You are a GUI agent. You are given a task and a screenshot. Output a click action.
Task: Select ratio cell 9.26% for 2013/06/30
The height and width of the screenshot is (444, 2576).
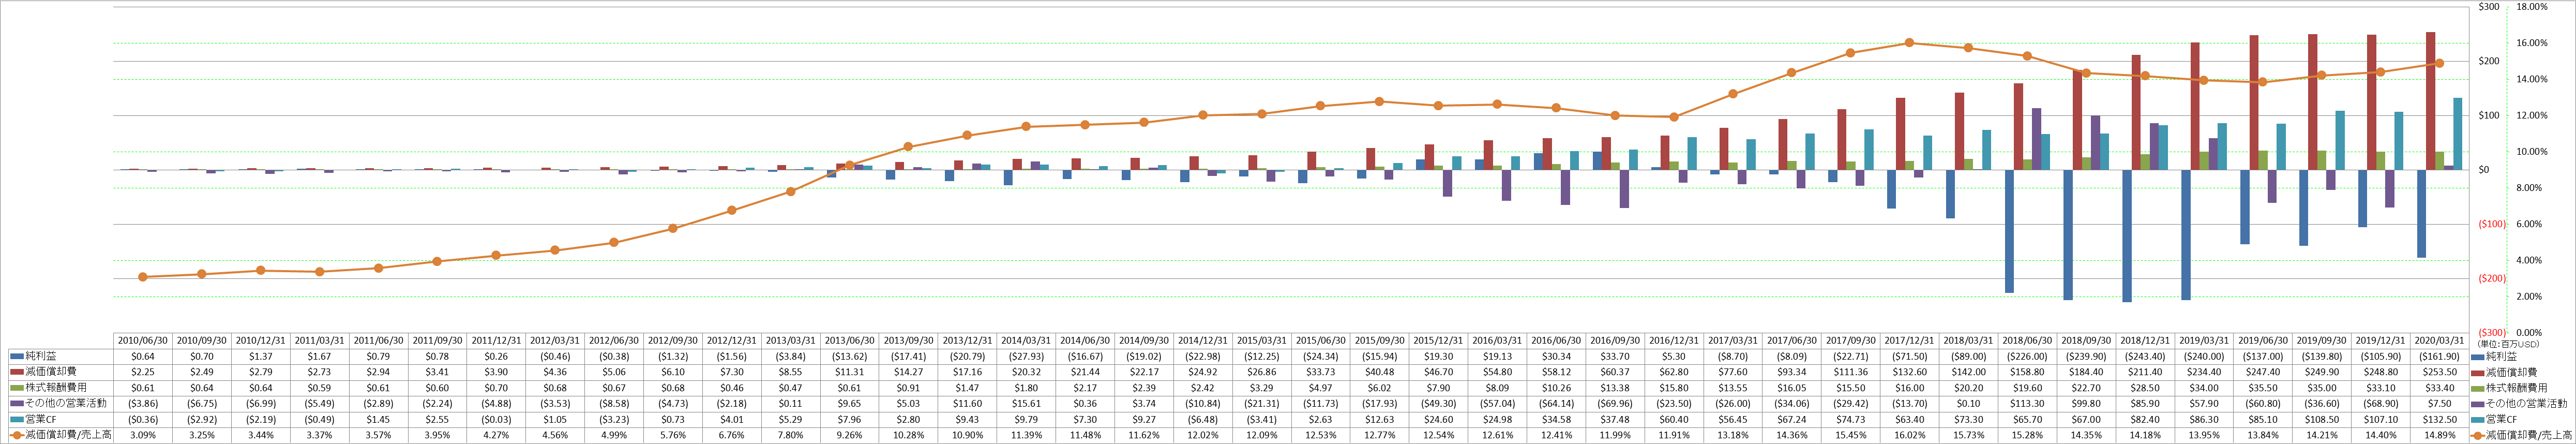(x=849, y=436)
